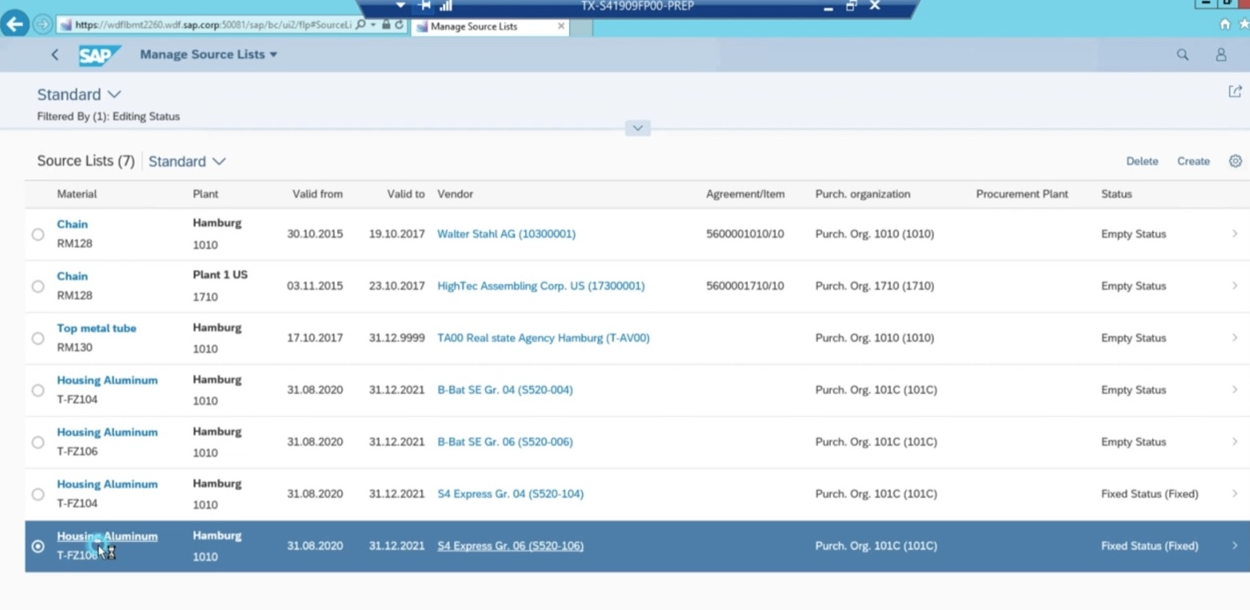Open details arrow for S4 Express Gr. 04 row

tap(1235, 494)
